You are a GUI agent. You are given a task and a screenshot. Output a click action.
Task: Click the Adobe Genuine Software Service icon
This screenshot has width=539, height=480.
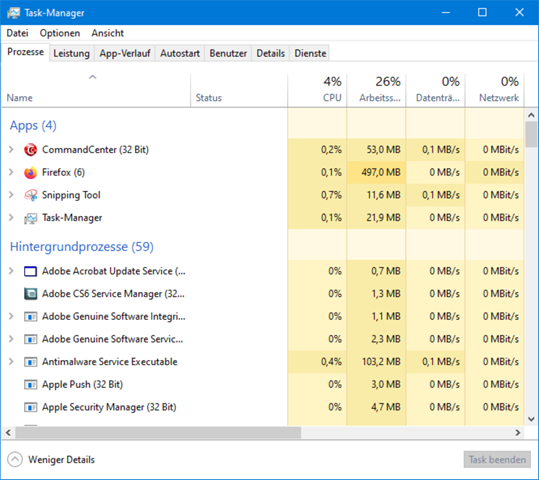(x=30, y=339)
